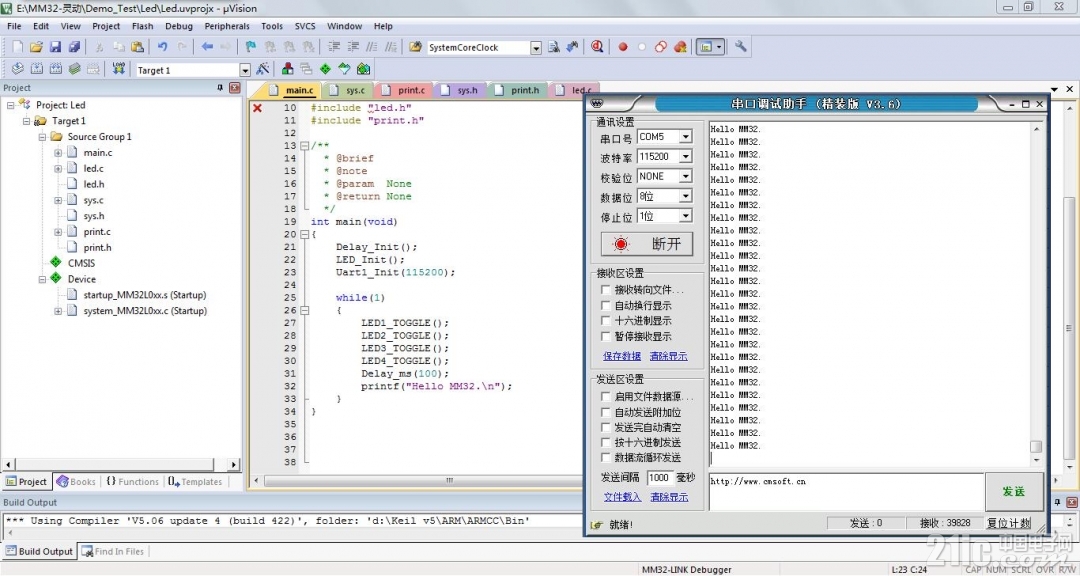1080x576 pixels.
Task: Open Manage Project Items icon
Action: [288, 69]
